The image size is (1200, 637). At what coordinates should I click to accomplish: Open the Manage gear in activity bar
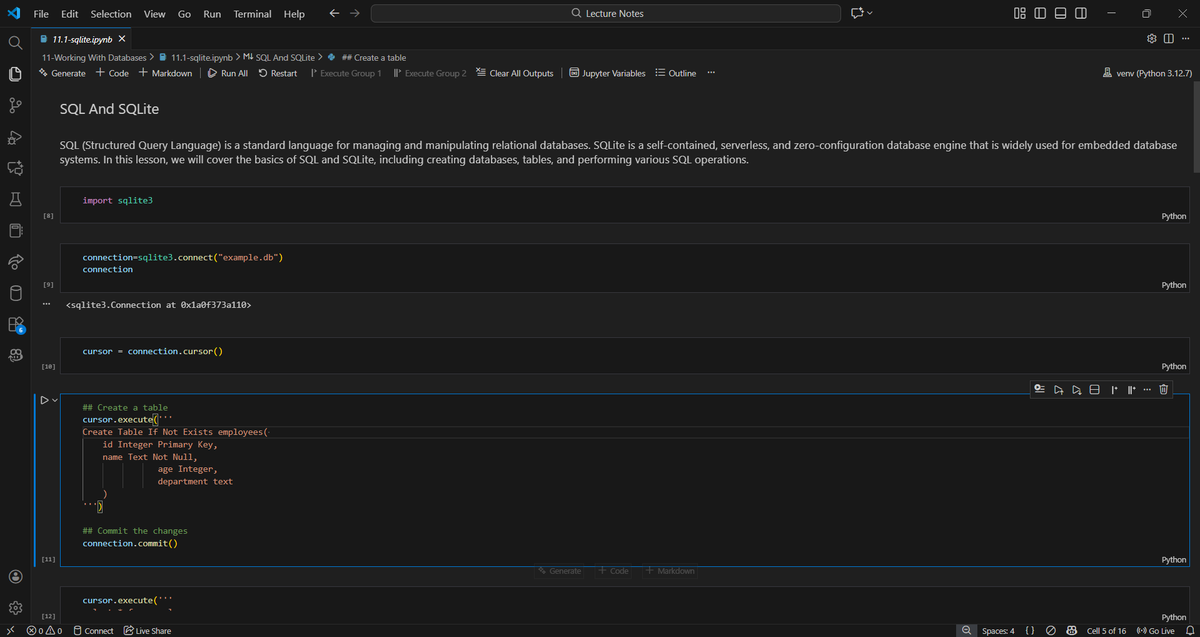pos(15,607)
